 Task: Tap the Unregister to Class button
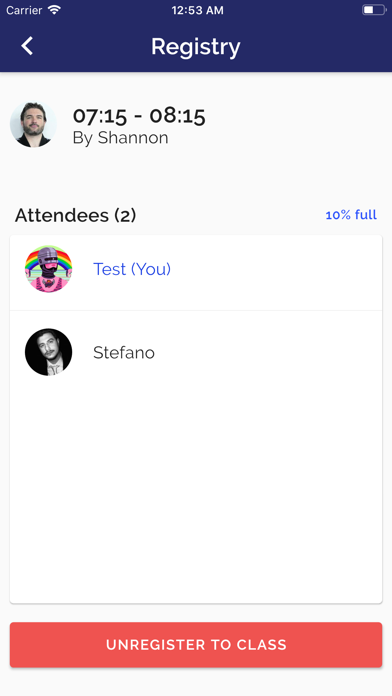[x=196, y=645]
